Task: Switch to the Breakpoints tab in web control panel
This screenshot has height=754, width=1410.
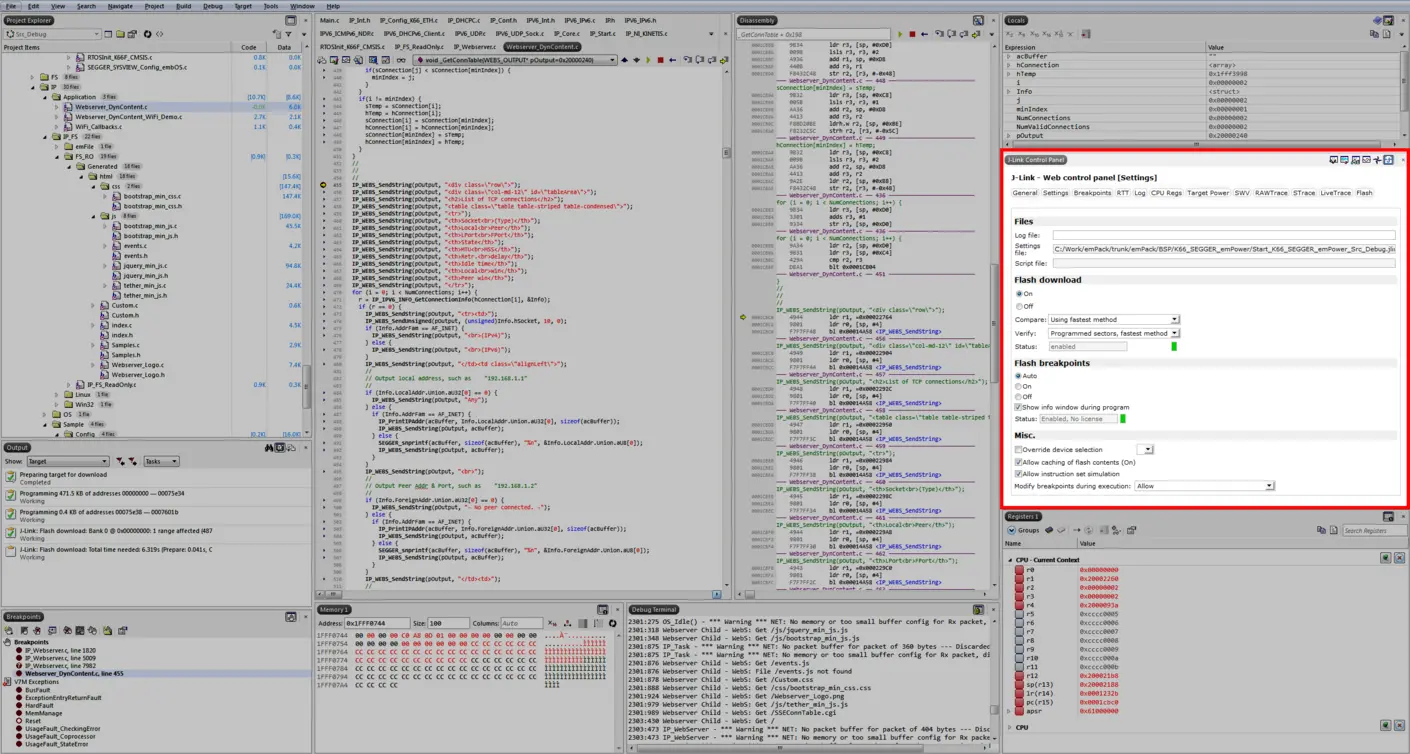Action: [1090, 193]
